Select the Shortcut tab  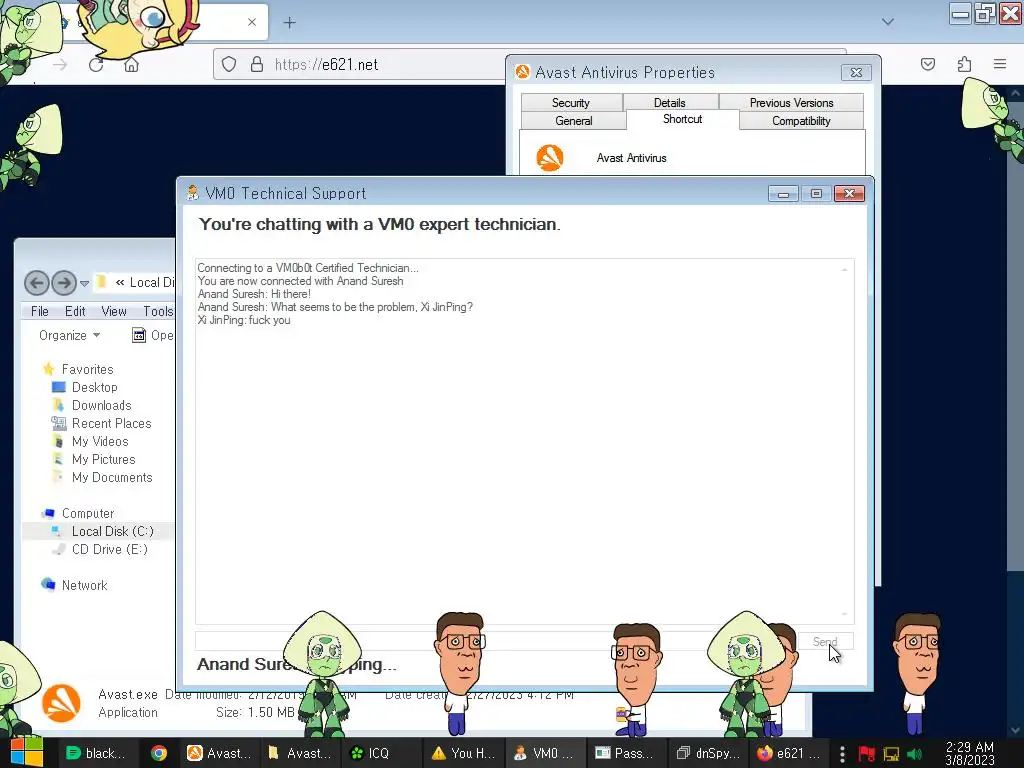[x=682, y=119]
